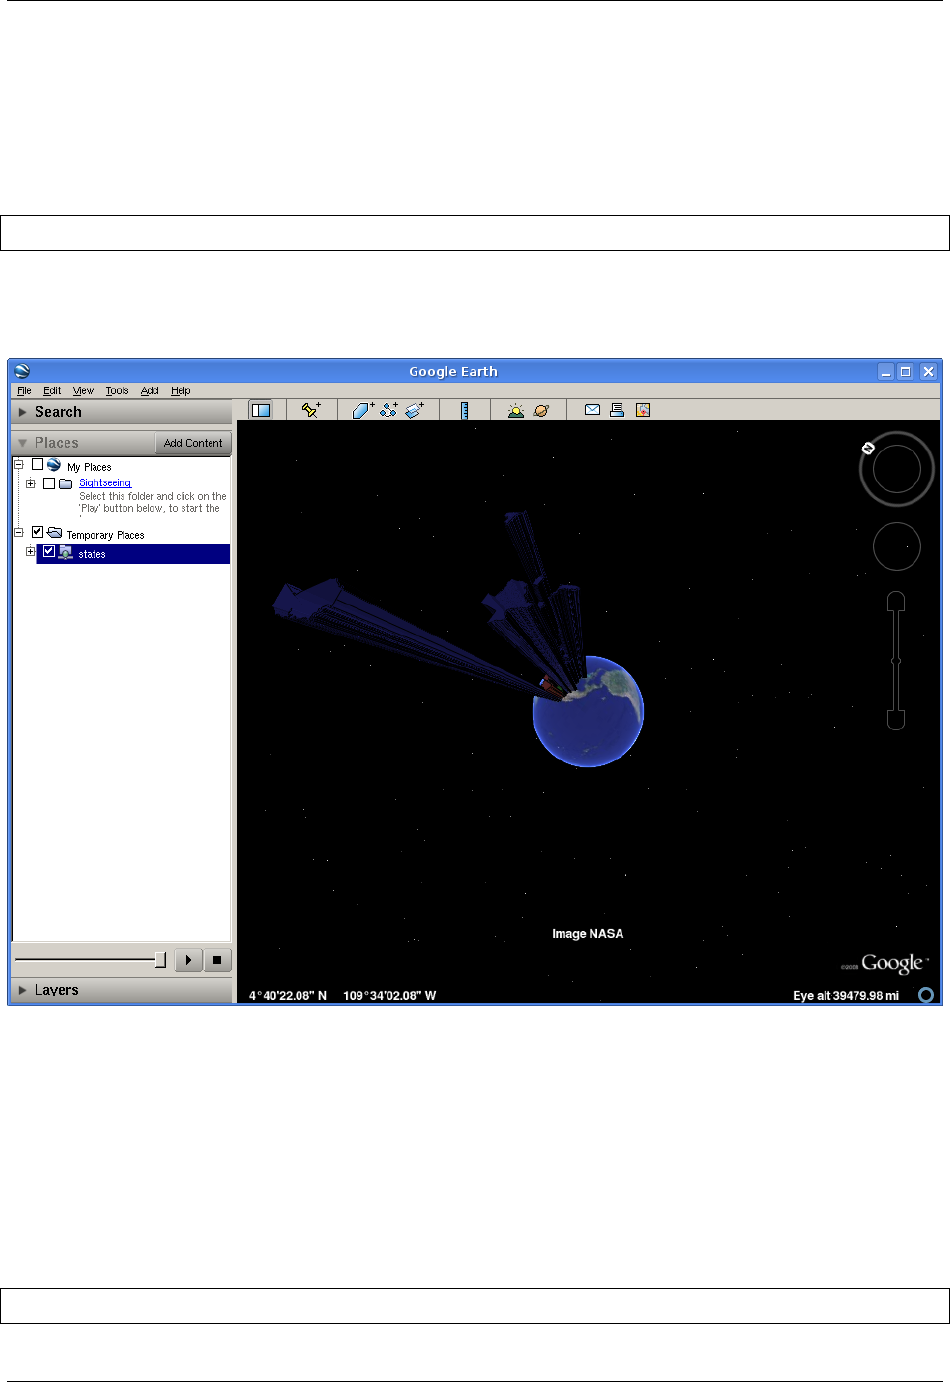Select the Add Path tool
This screenshot has height=1382, width=950.
pos(389,410)
